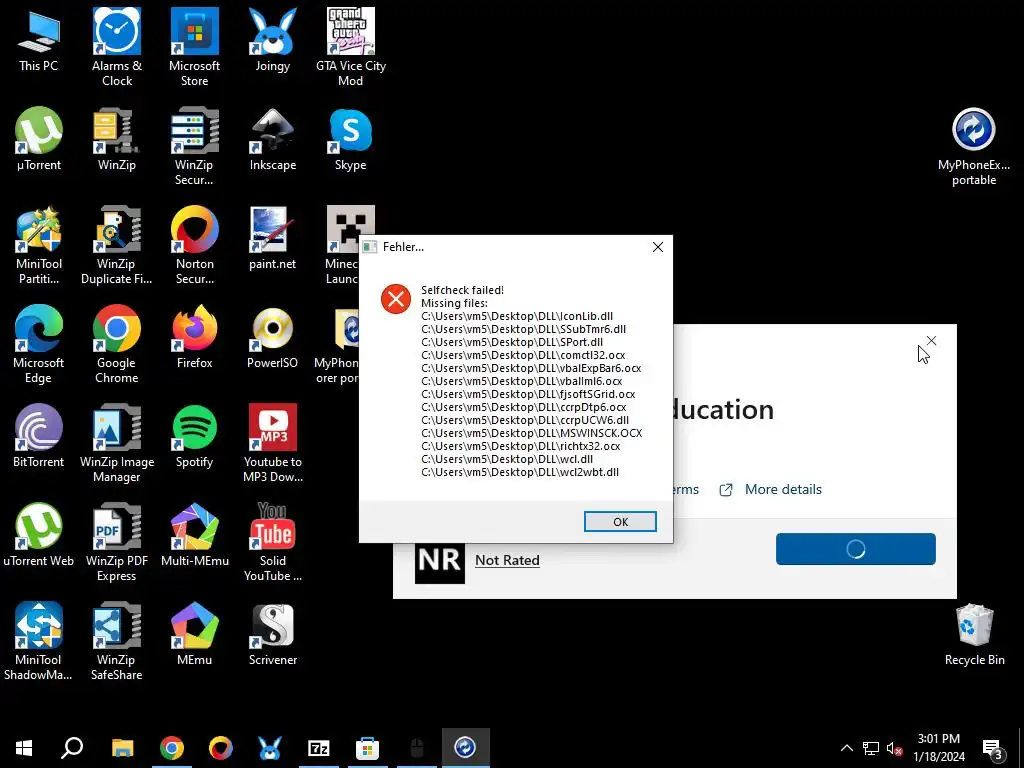Select the Scrivener desktop shortcut
Screen dimensions: 1024x768
[272, 633]
